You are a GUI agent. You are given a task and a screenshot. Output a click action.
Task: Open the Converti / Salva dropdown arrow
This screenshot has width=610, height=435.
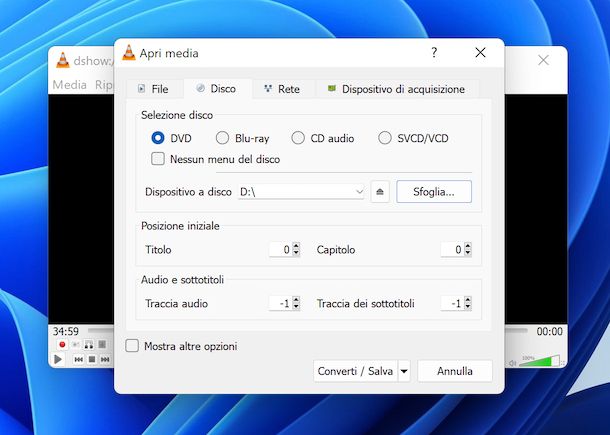(x=404, y=371)
